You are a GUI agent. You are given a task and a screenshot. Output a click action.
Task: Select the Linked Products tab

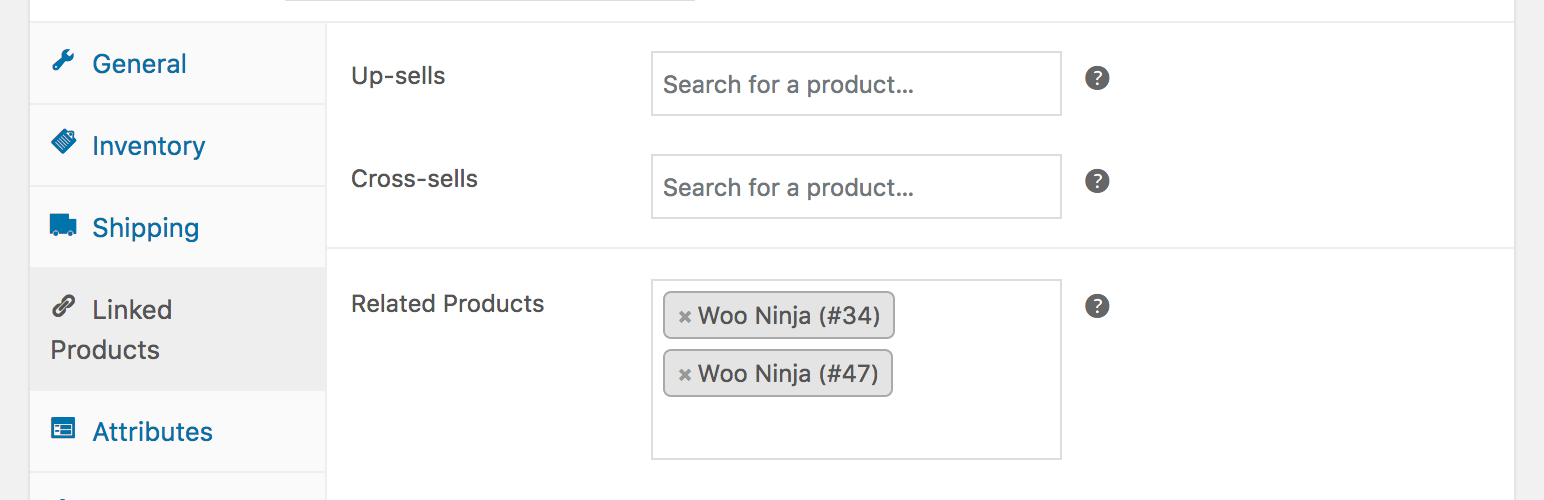(112, 329)
